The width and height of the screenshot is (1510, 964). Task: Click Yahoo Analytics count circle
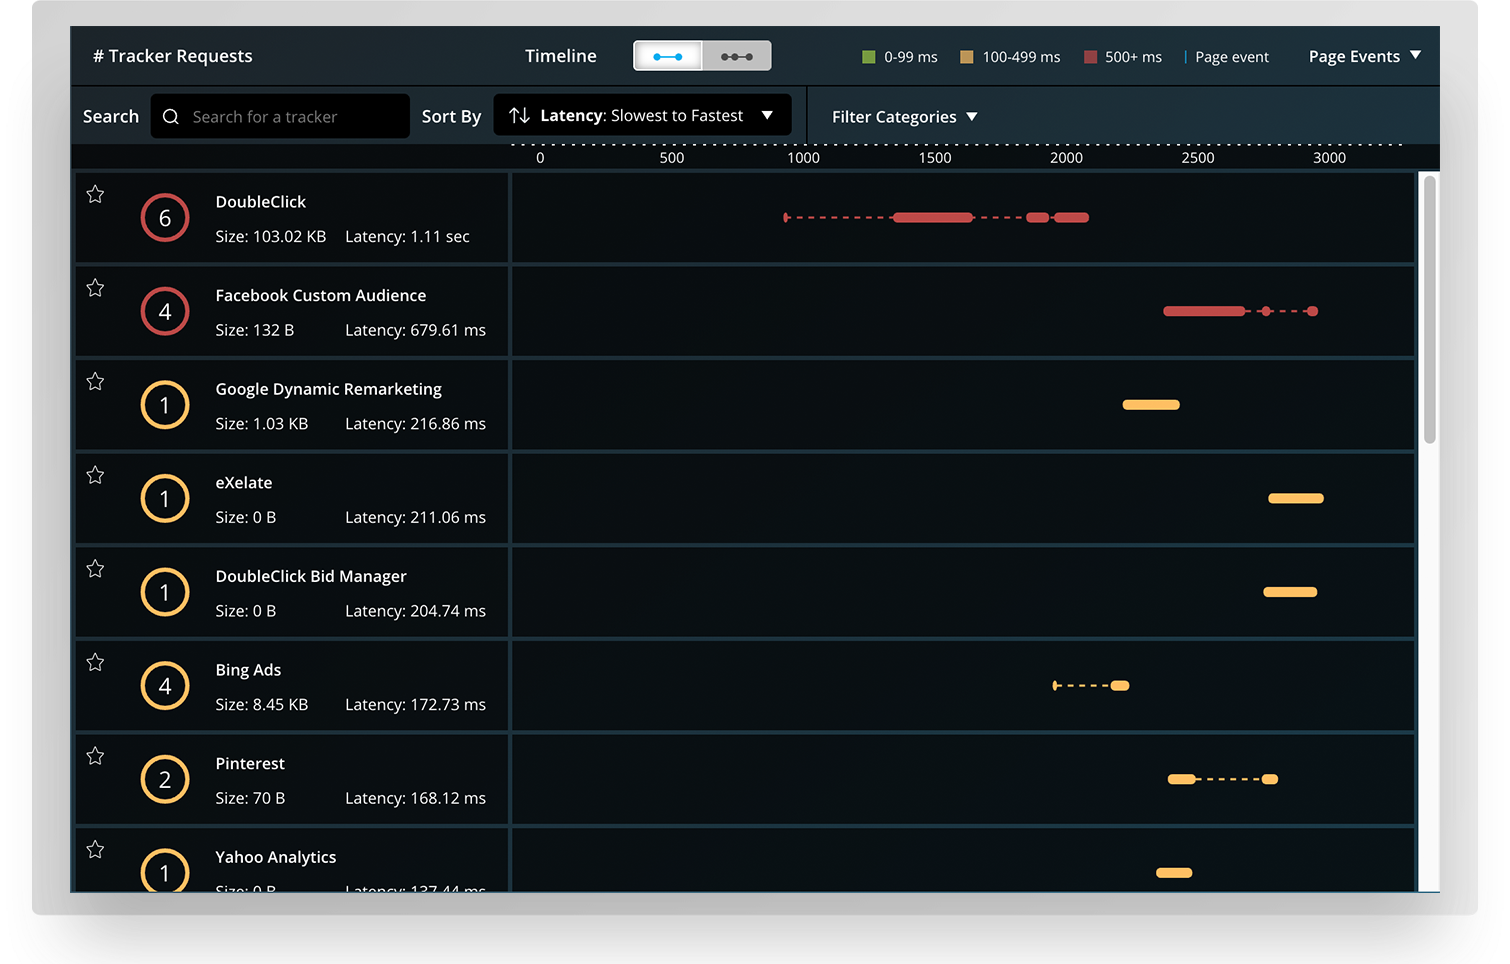pyautogui.click(x=165, y=870)
